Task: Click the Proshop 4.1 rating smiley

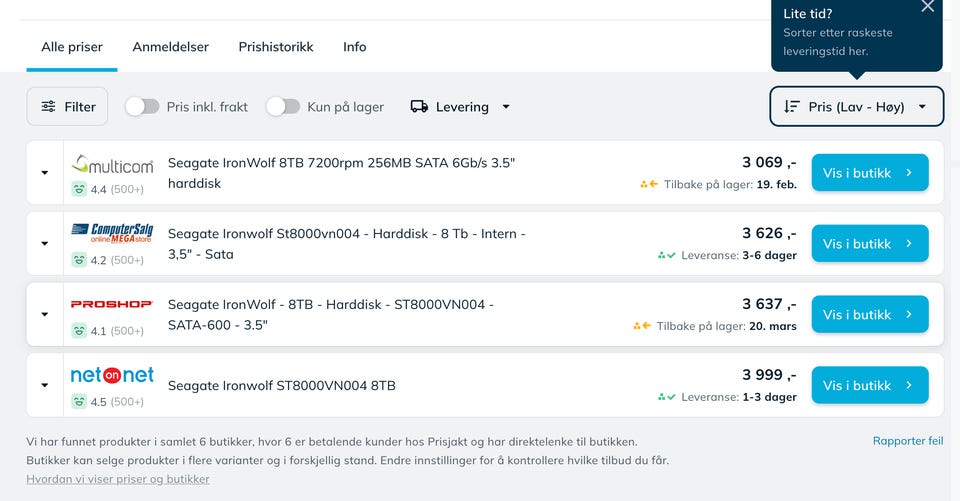Action: tap(79, 331)
